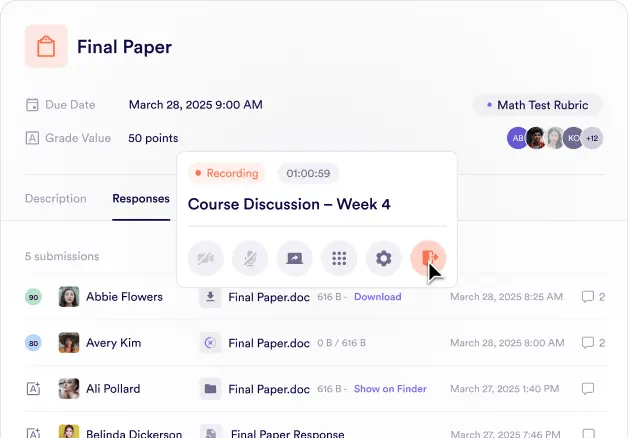
Task: Open the grid apps button
Action: 339,258
